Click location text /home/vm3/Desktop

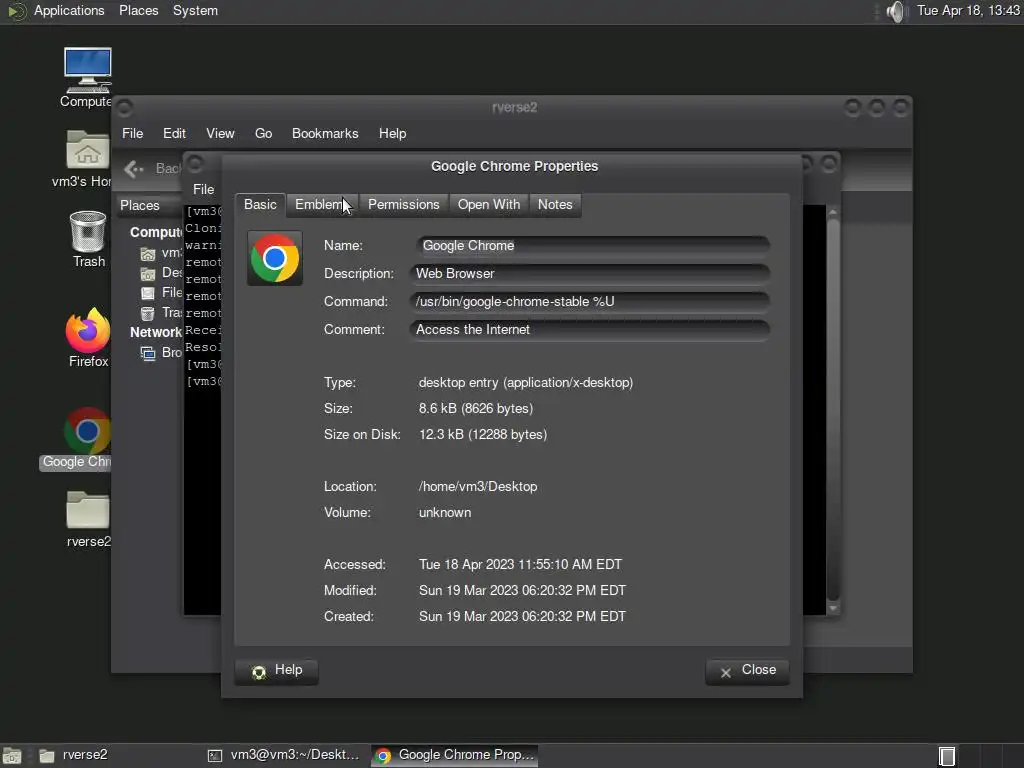[x=478, y=487]
